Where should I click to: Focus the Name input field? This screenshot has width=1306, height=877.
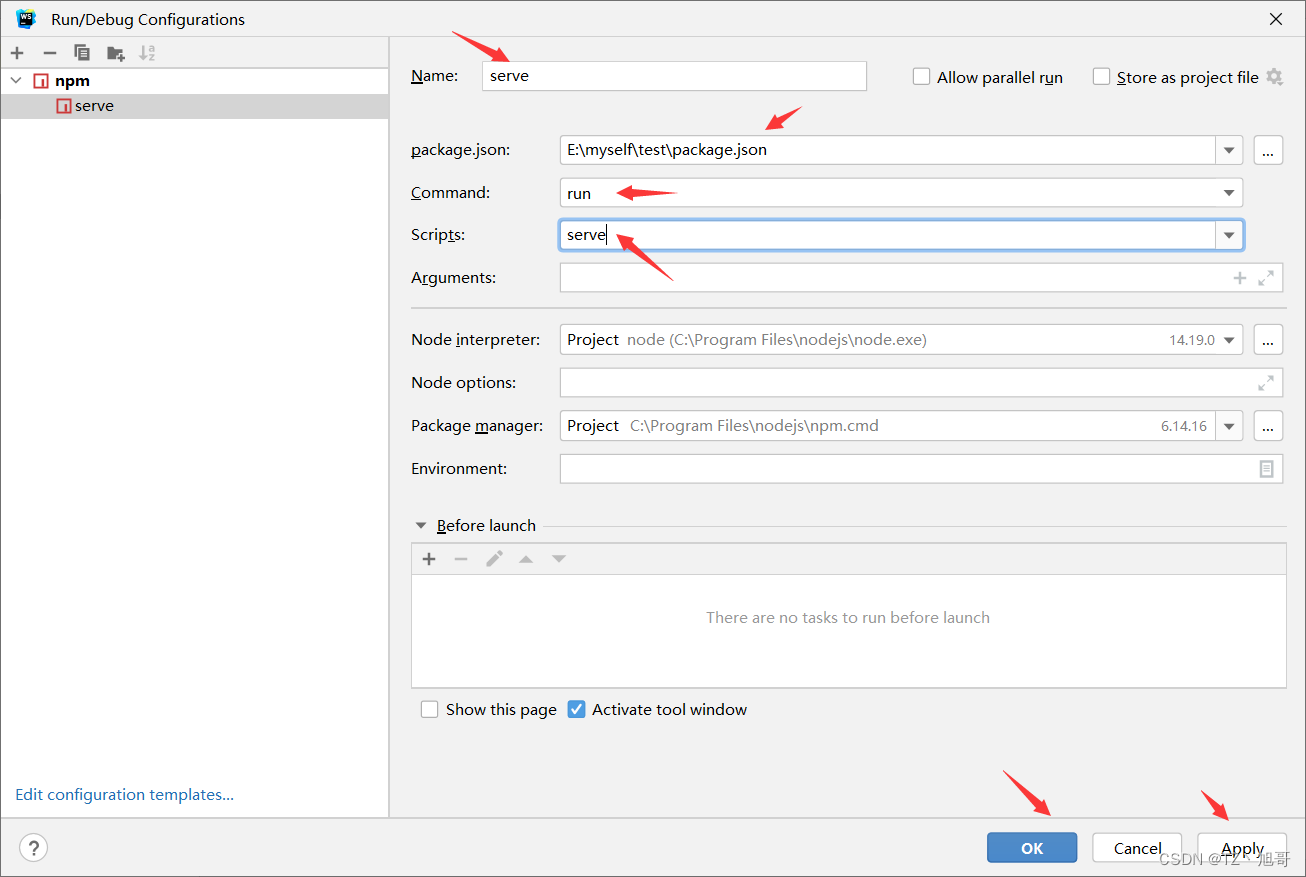click(x=674, y=76)
